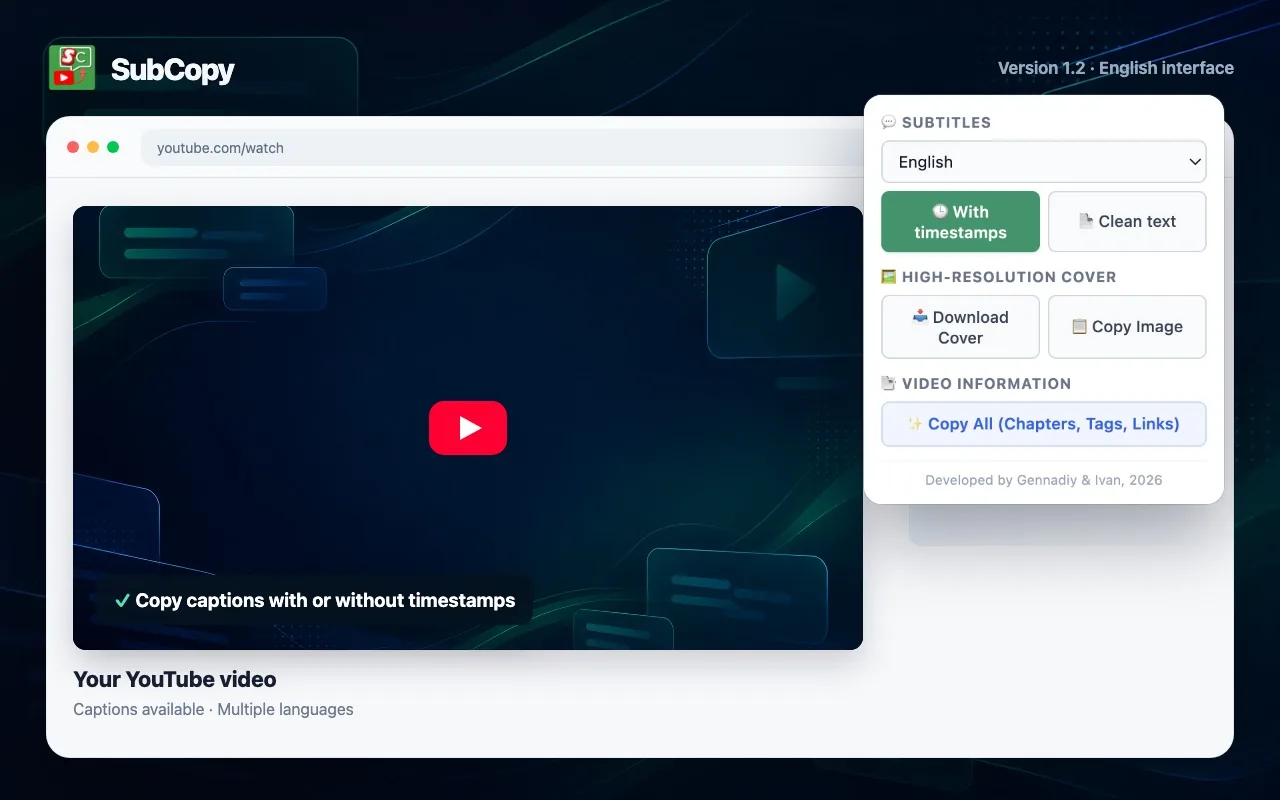
Task: Copy subtitles With timestamps
Action: 960,222
